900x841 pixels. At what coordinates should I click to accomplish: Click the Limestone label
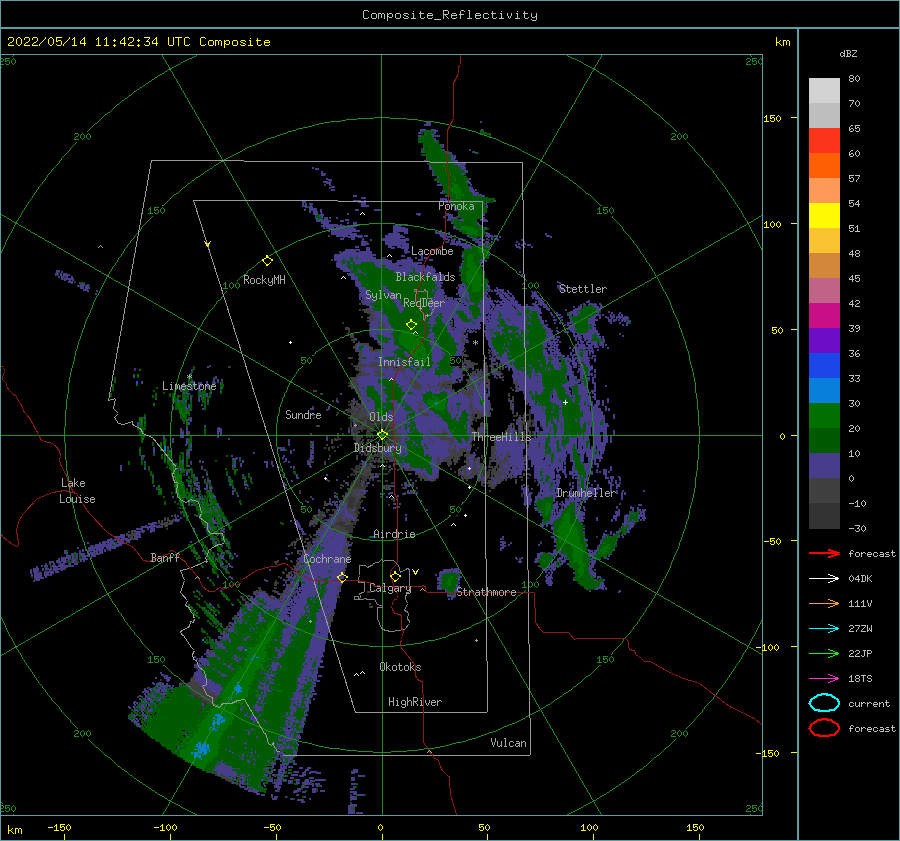pos(189,386)
